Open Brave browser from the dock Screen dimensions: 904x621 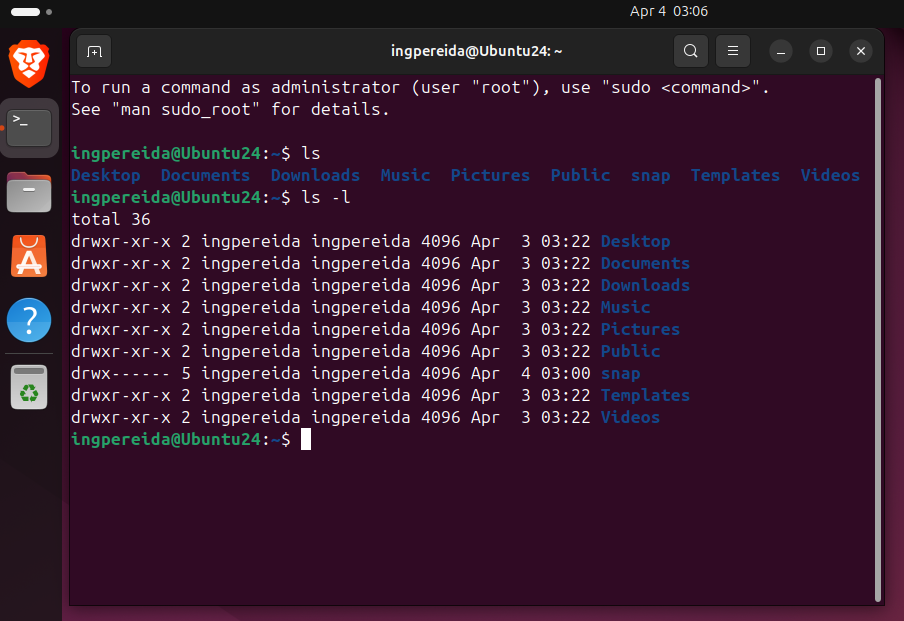pos(29,65)
